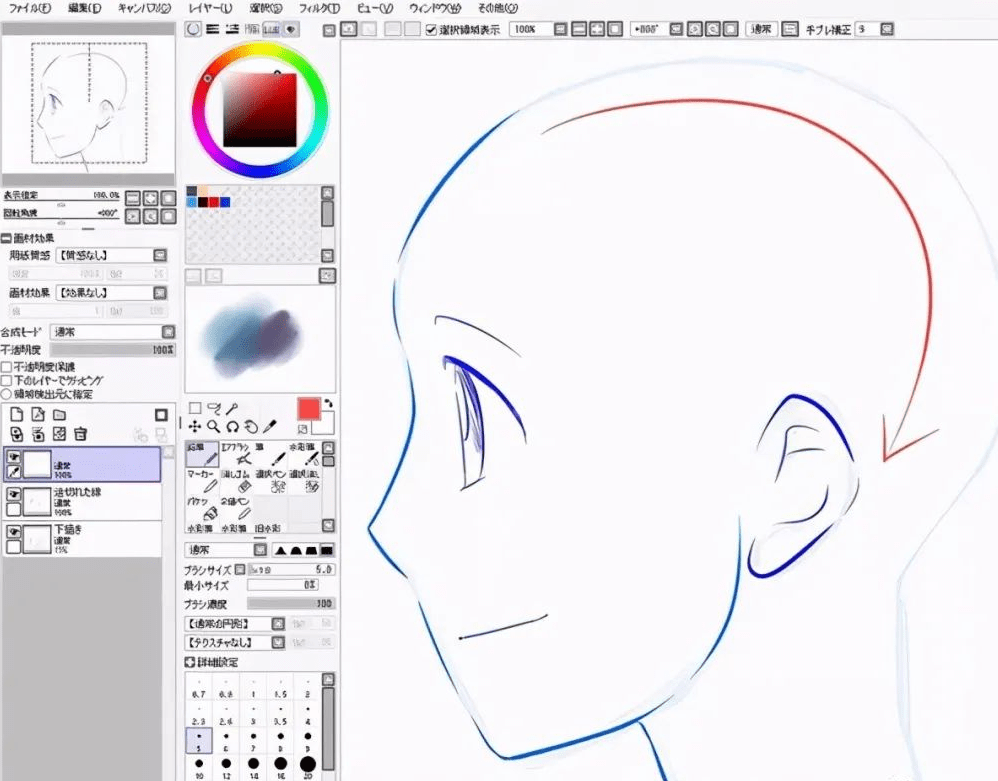Image resolution: width=998 pixels, height=781 pixels.
Task: Enable the 不透明度保護 checkbox
Action: pos(7,367)
